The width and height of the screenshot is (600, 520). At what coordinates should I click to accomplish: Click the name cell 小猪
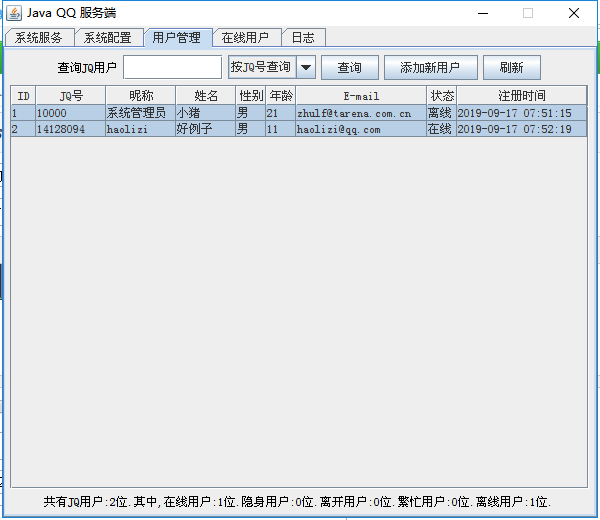(x=206, y=113)
